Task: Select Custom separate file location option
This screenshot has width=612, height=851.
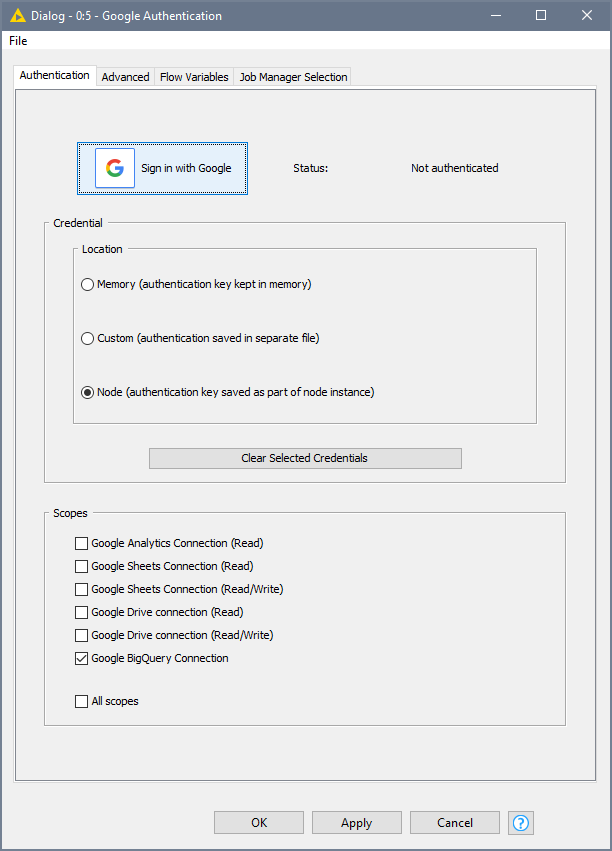Action: [87, 338]
